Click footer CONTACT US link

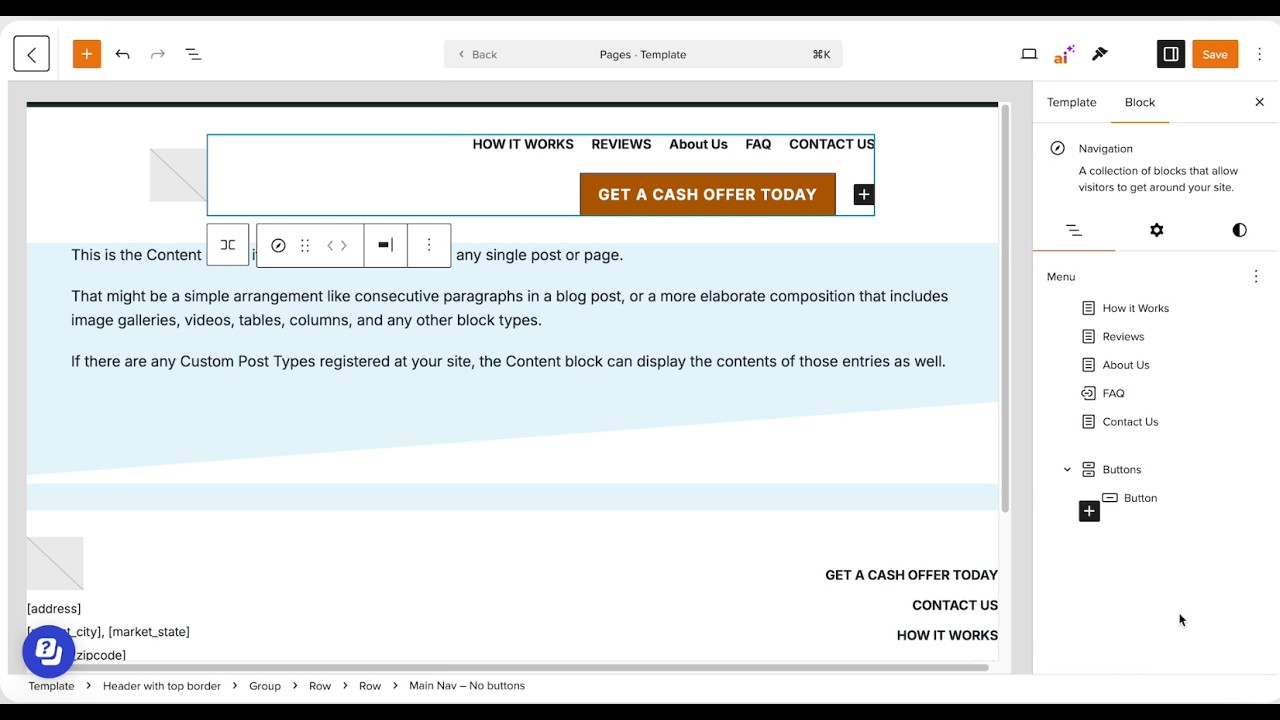[955, 605]
